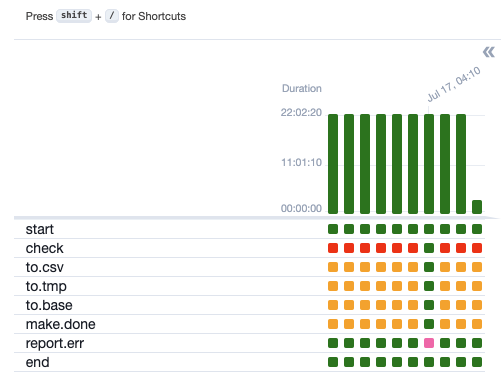Click the 'for Shortcuts' text
Viewport: 501px width, 379px height.
point(154,16)
